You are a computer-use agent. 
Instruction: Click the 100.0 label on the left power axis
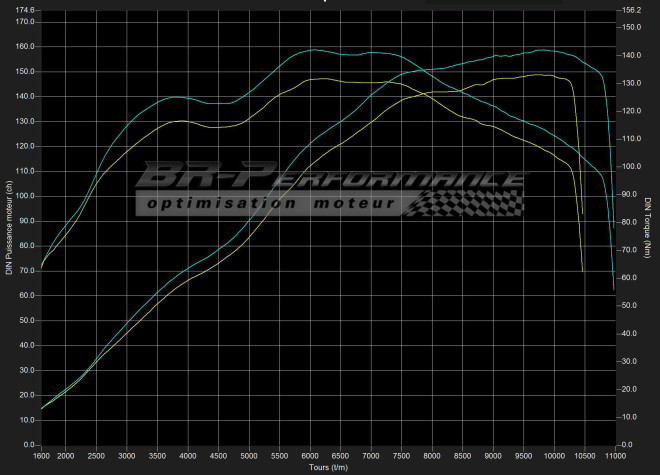tap(26, 196)
